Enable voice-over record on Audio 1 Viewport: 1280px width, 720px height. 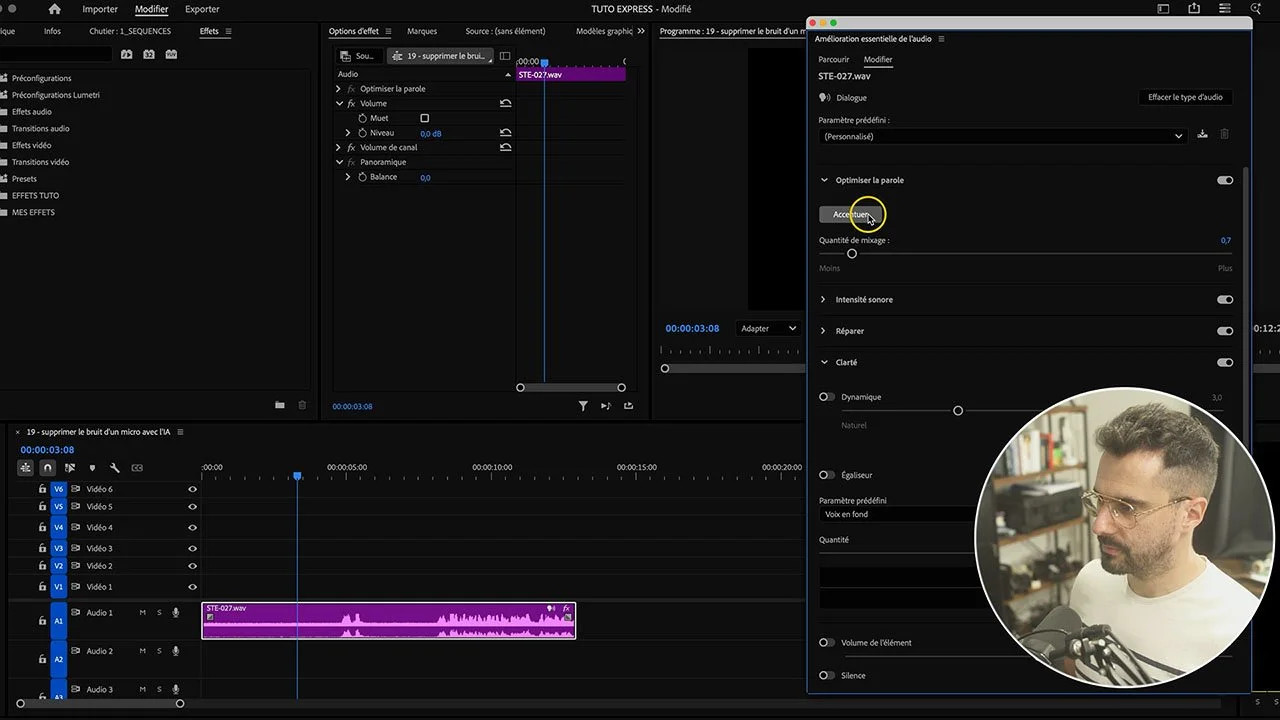coord(176,612)
